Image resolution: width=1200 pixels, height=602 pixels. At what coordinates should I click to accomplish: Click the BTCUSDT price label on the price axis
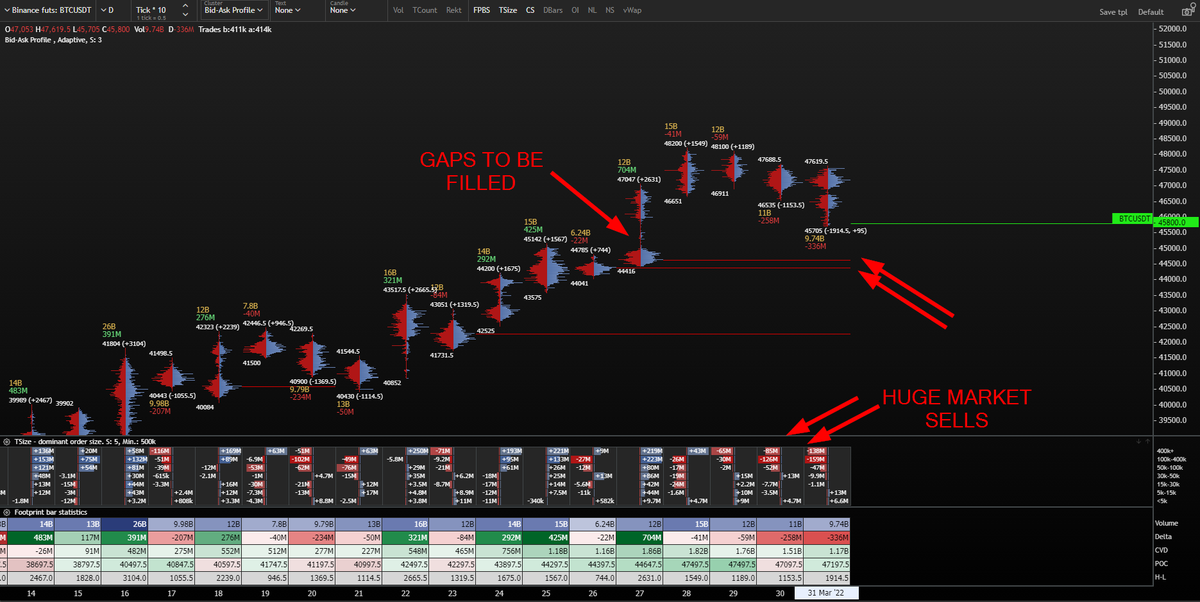(1131, 218)
